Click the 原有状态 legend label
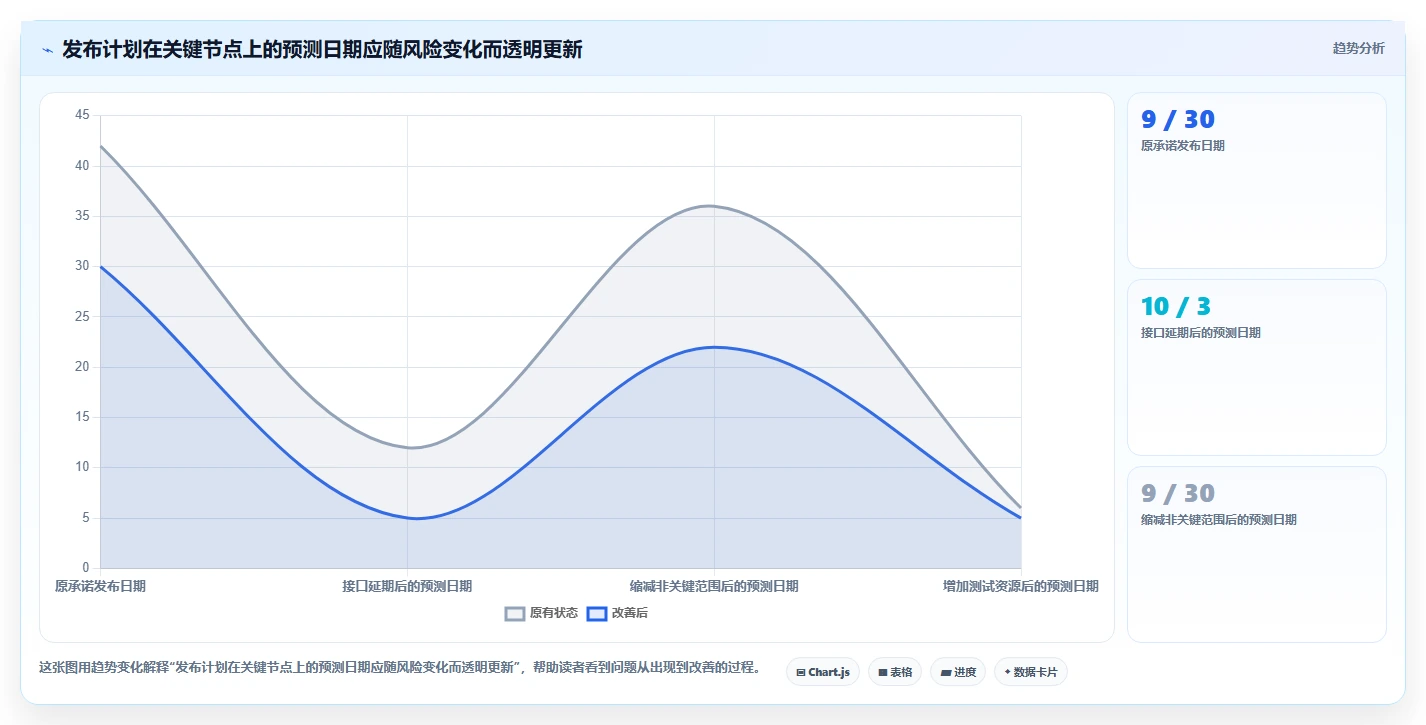 click(x=553, y=613)
